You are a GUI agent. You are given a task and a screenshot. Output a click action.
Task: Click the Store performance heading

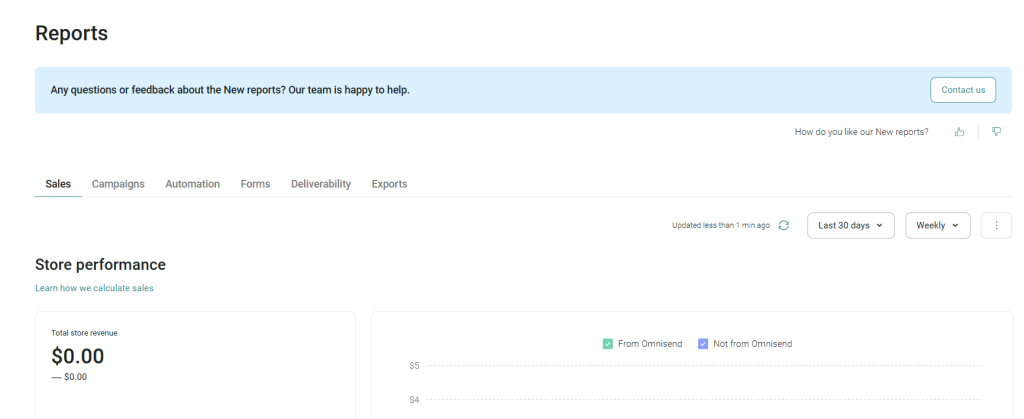100,265
